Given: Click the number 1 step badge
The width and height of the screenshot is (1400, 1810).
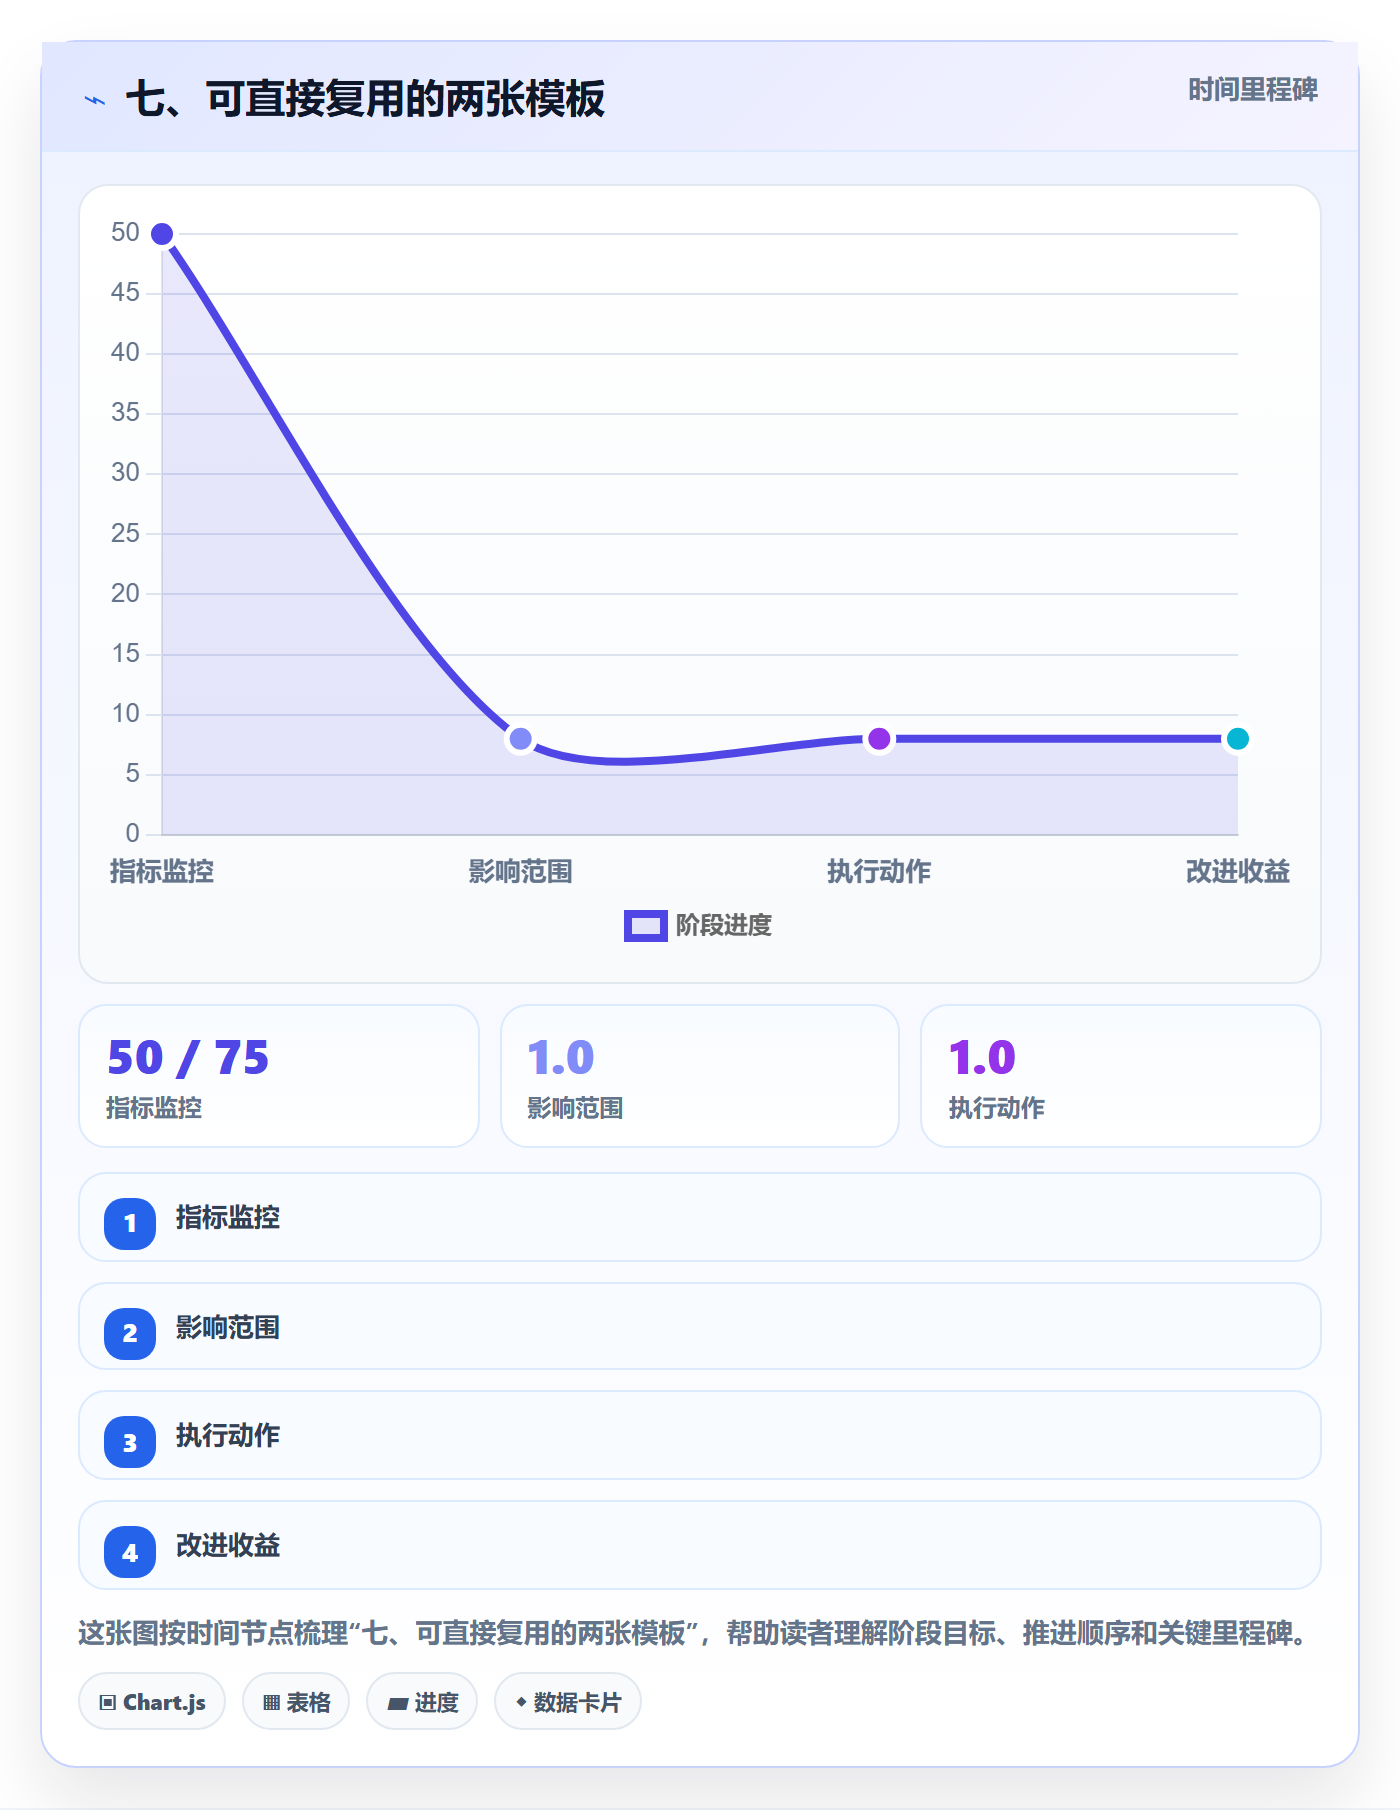Looking at the screenshot, I should tap(130, 1223).
